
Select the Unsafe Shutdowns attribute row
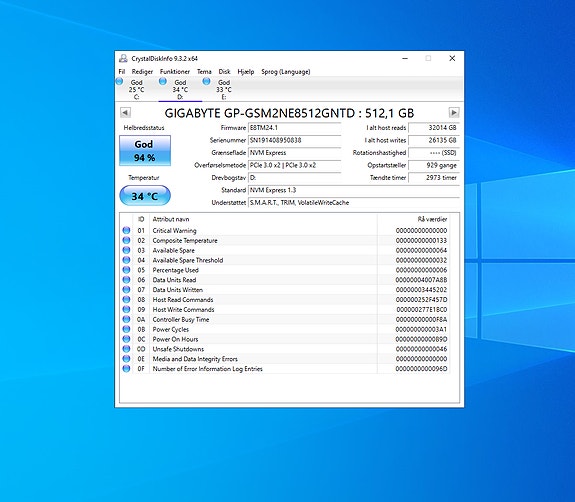pyautogui.click(x=285, y=349)
